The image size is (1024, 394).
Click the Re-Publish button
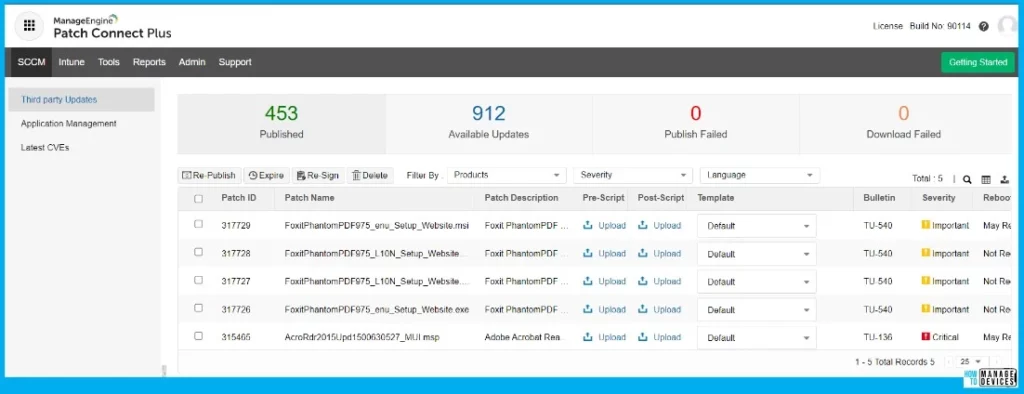coord(209,175)
